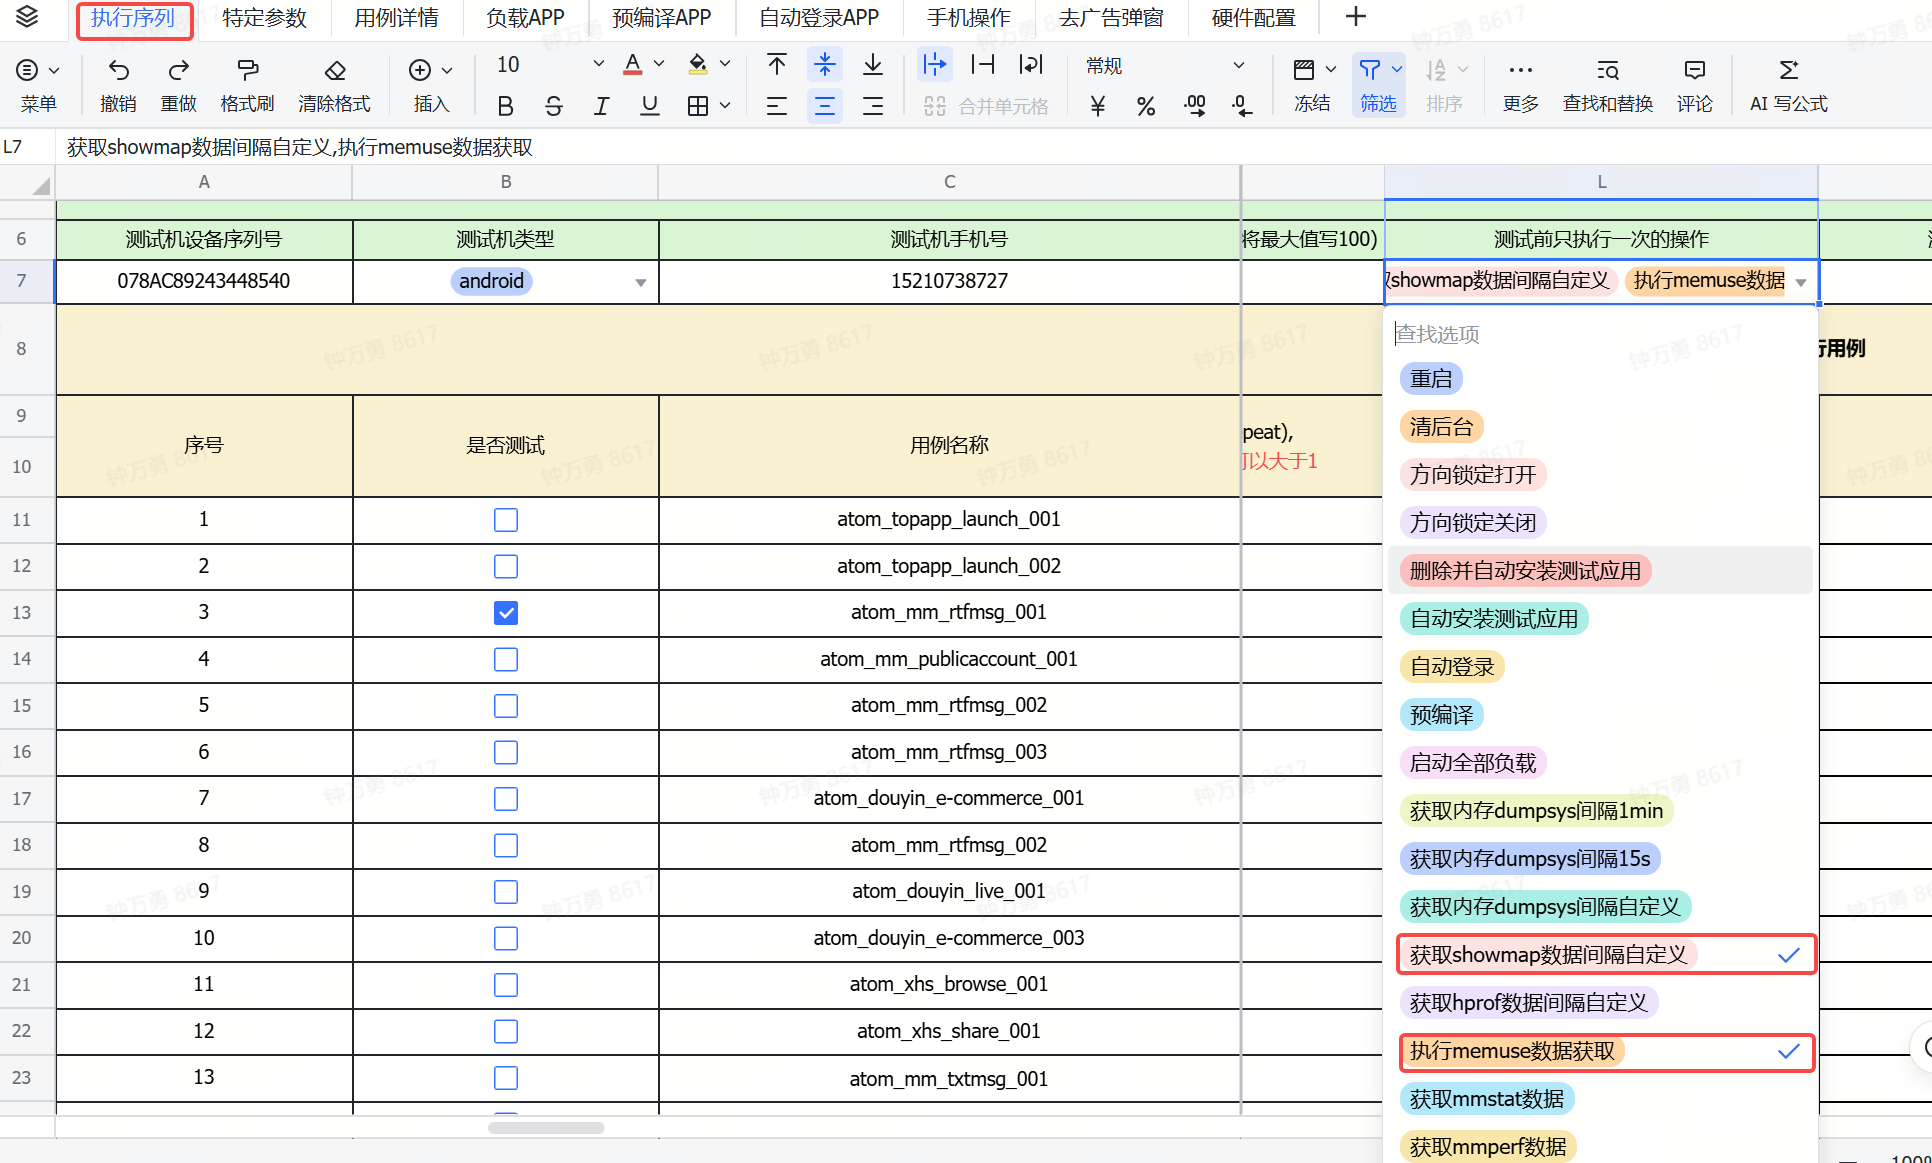The height and width of the screenshot is (1163, 1932).
Task: Uncheck the box for atom_mm_rtfmsg_001 row 3
Action: (x=506, y=613)
